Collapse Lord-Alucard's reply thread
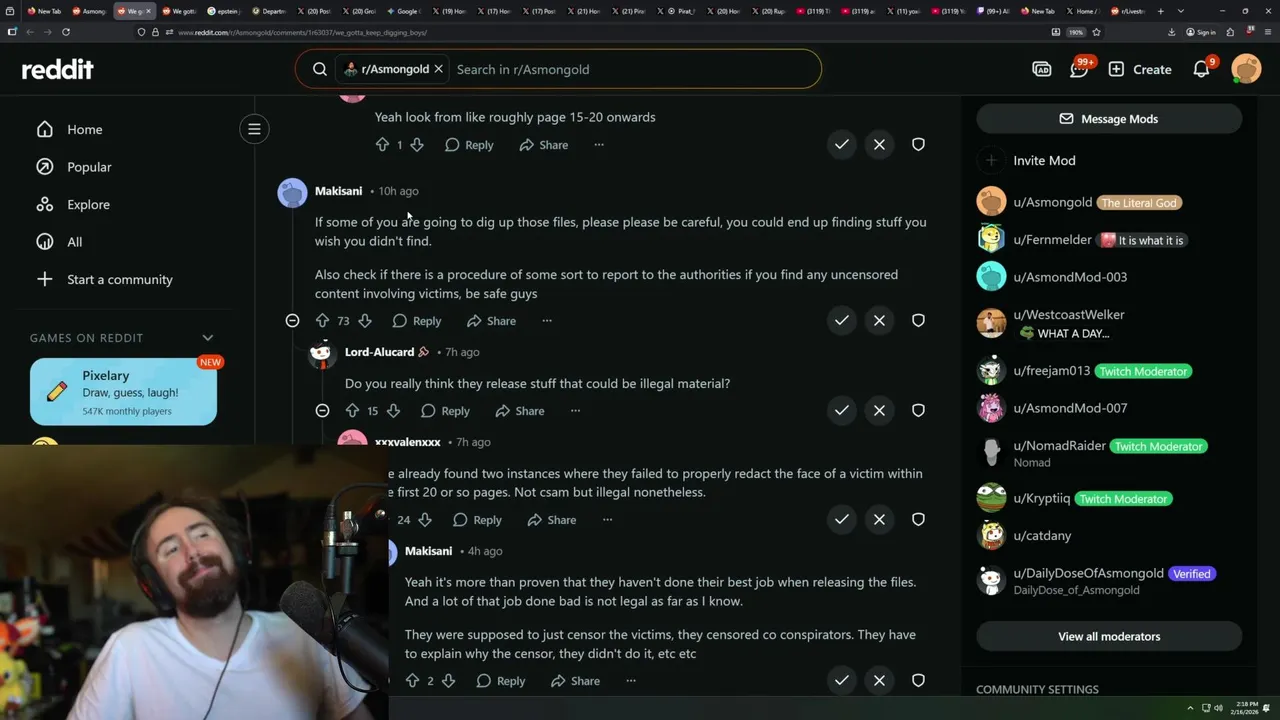This screenshot has width=1280, height=720. coord(322,411)
